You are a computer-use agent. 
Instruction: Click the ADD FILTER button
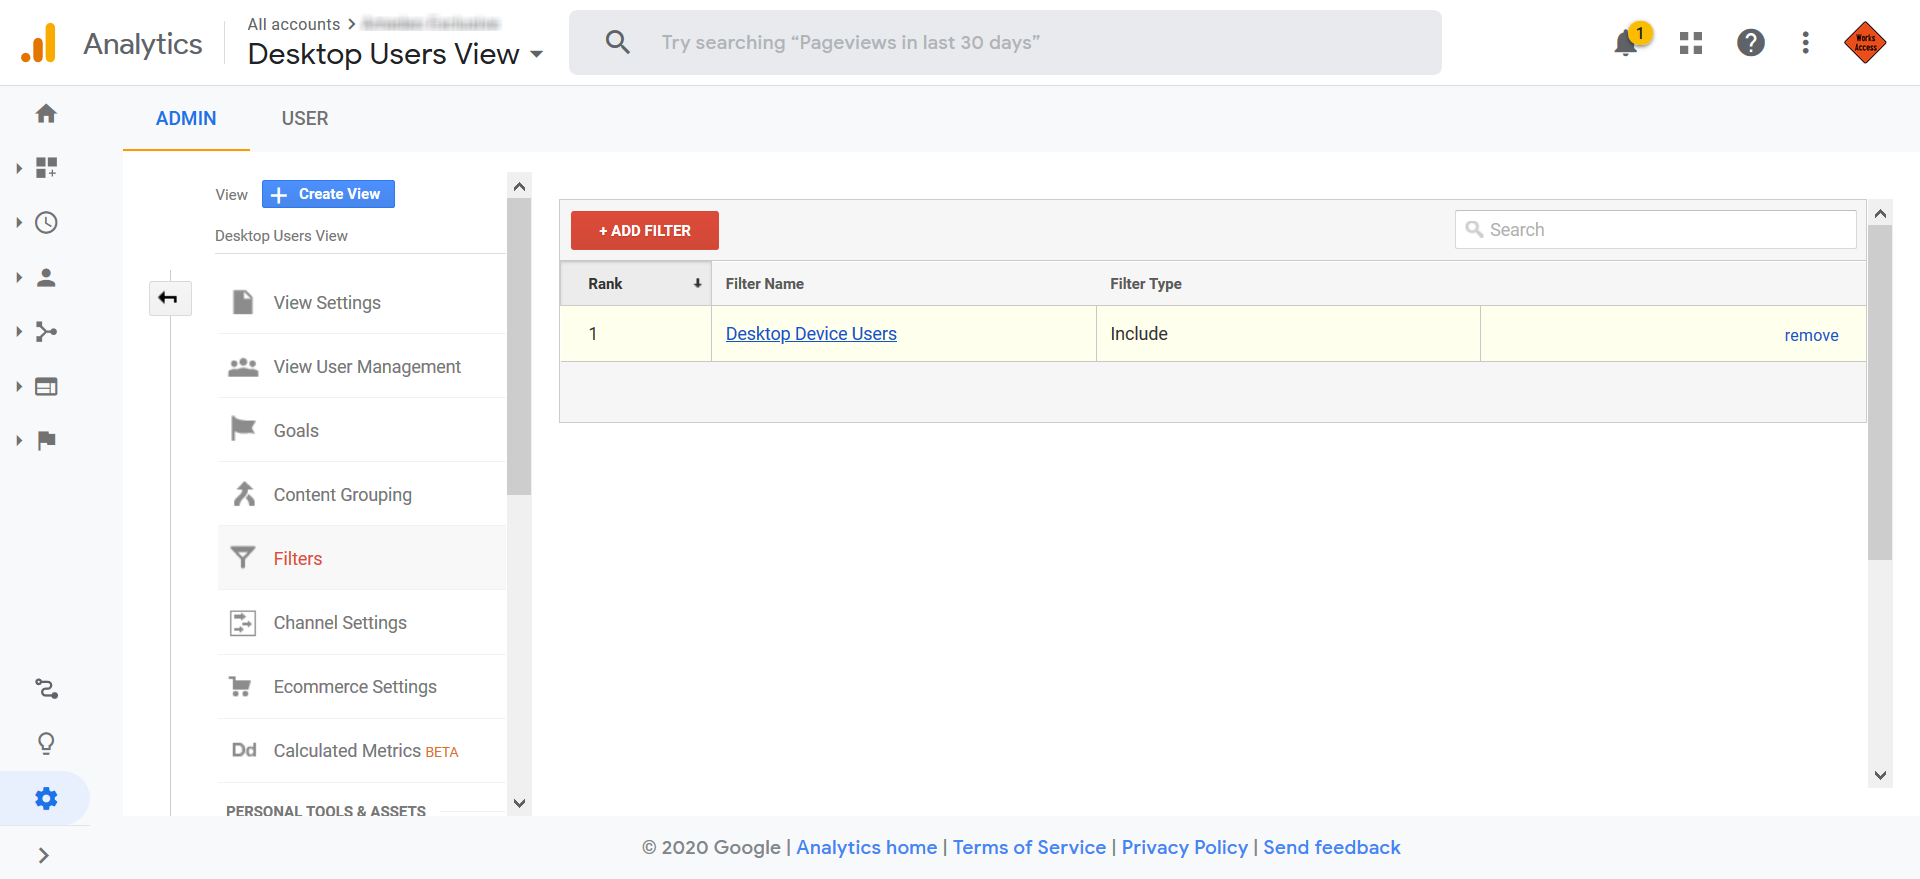tap(645, 230)
